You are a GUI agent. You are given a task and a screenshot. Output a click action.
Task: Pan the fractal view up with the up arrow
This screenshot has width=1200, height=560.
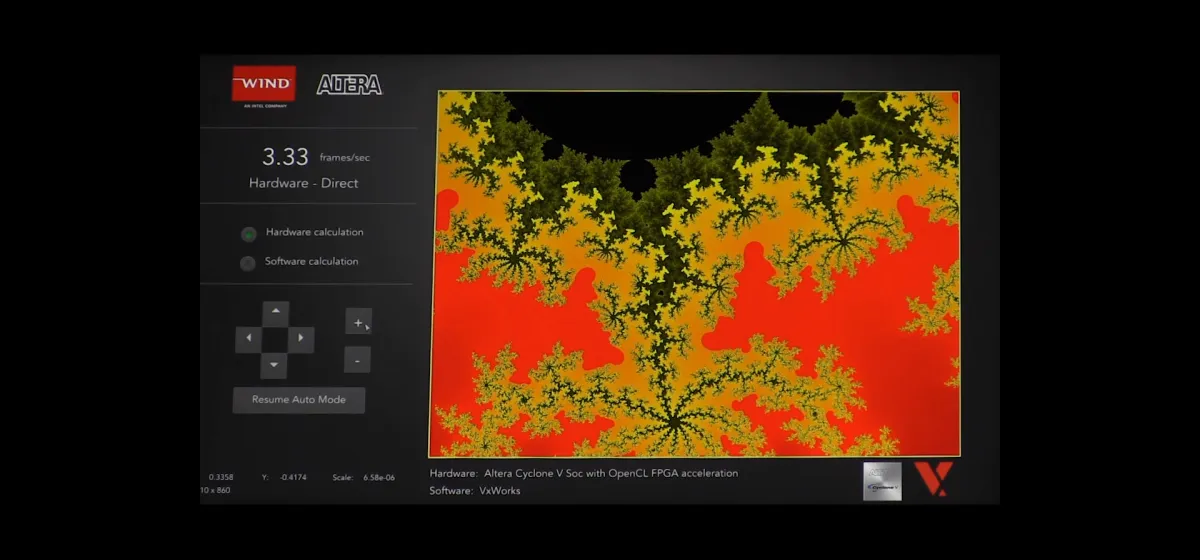pyautogui.click(x=275, y=313)
